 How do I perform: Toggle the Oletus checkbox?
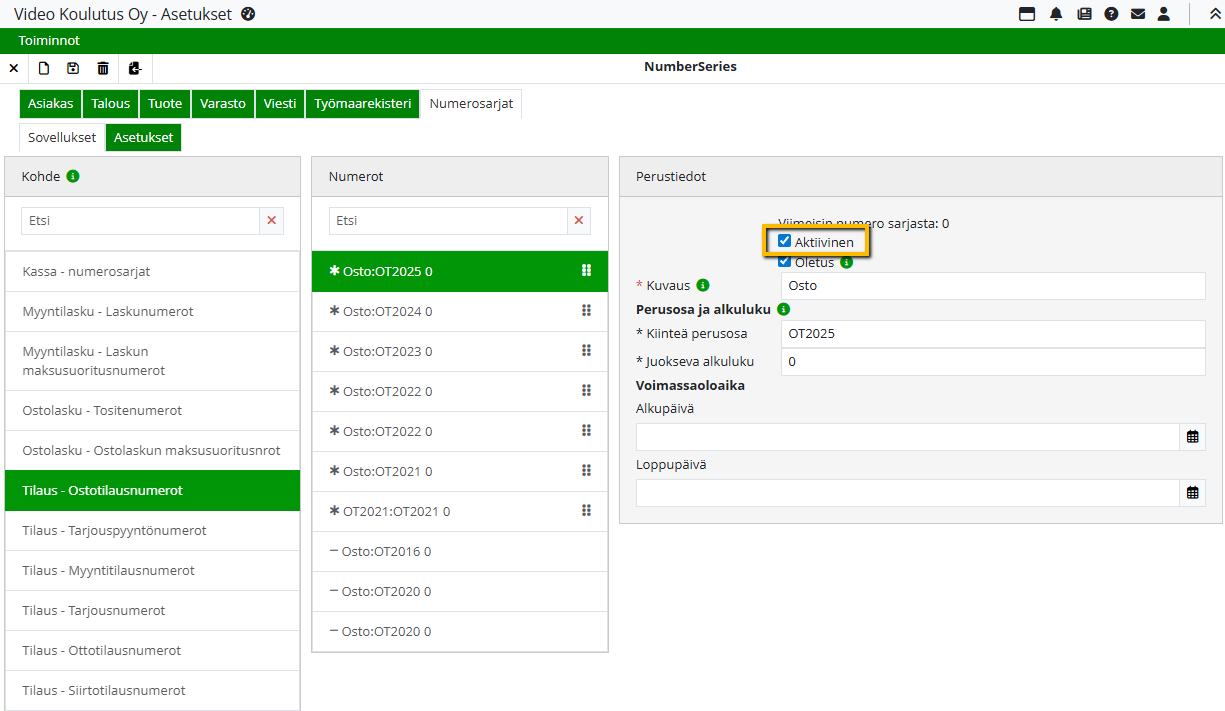tap(785, 262)
